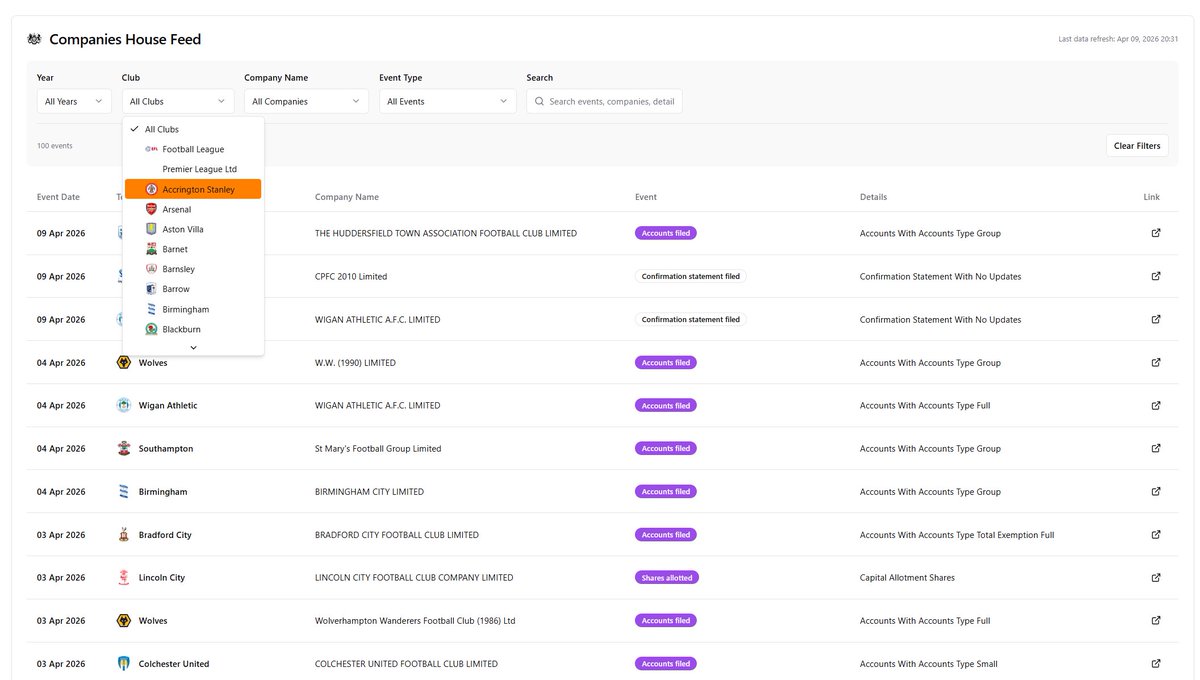The width and height of the screenshot is (1200, 680).
Task: Choose Arsenal from the club list
Action: 193,209
